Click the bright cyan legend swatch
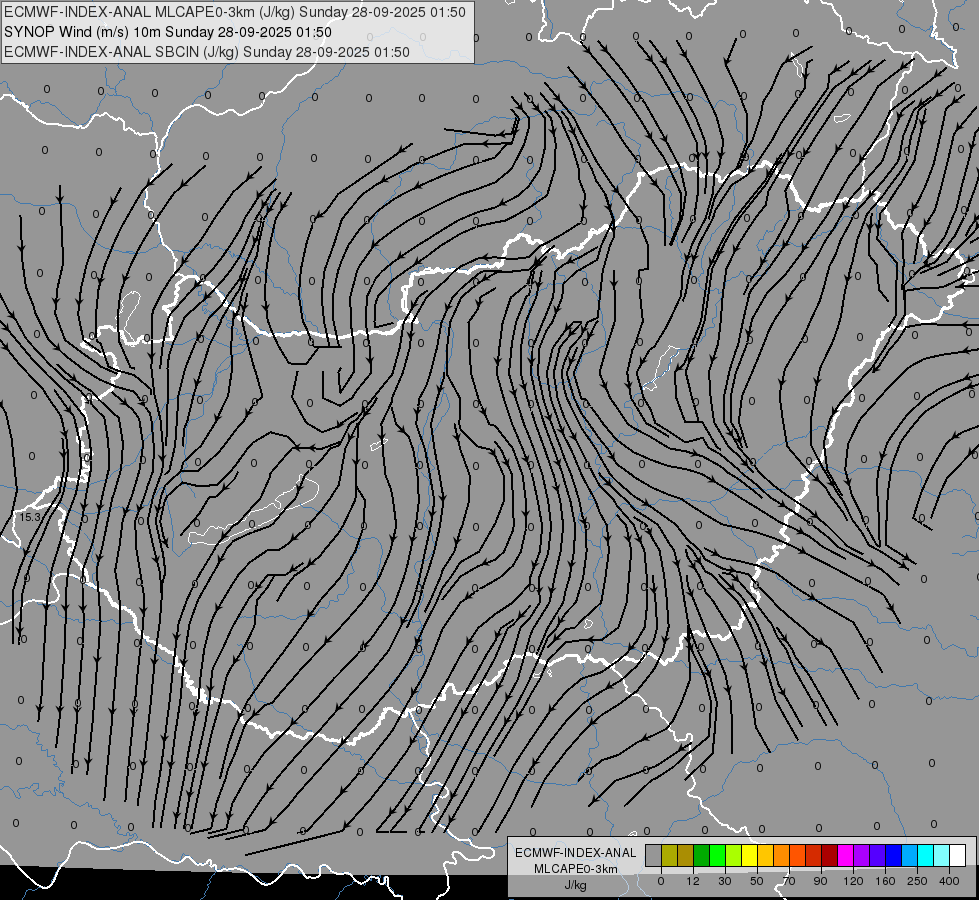This screenshot has height=900, width=979. pos(925,856)
